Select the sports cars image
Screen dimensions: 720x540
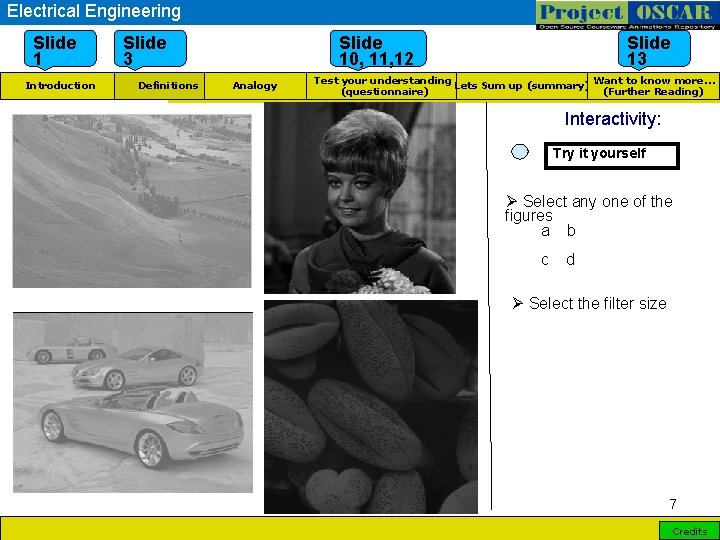(x=133, y=402)
